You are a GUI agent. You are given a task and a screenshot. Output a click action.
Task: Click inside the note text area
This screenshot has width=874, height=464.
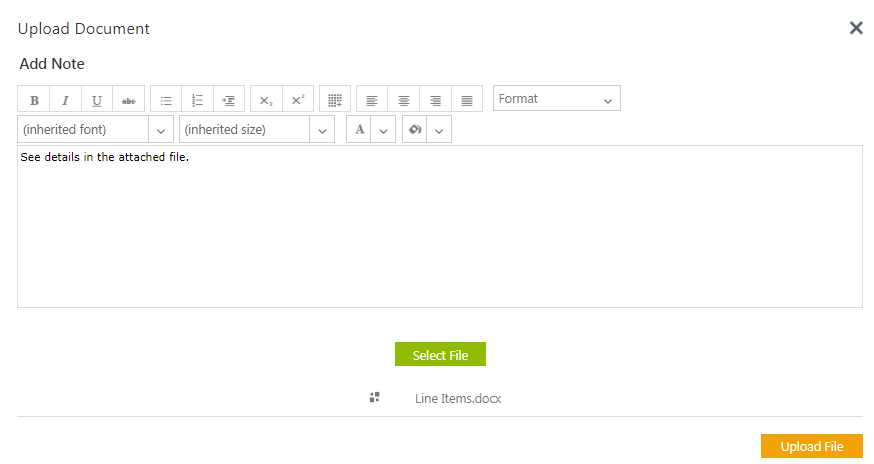tap(440, 230)
